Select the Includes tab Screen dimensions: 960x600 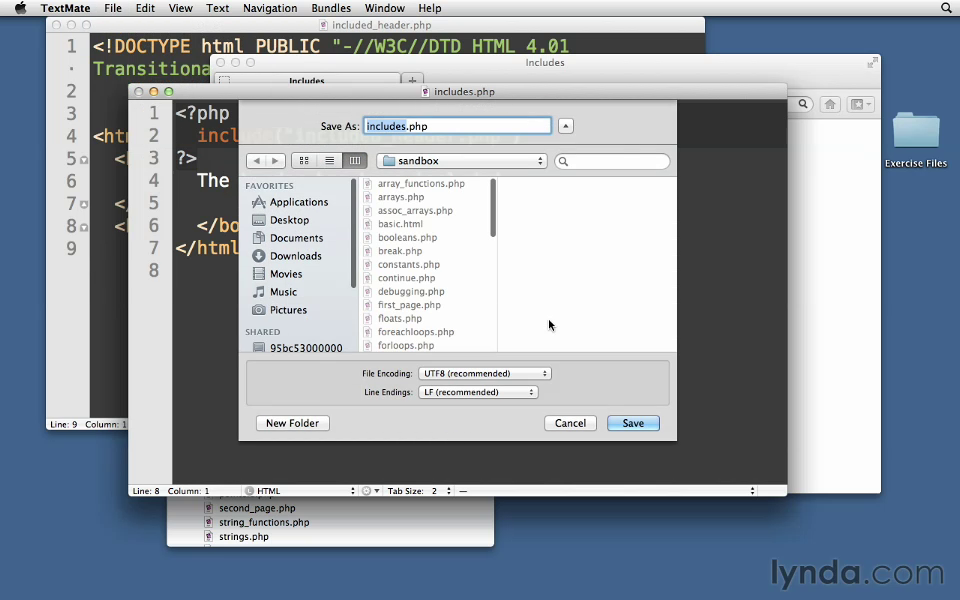tap(307, 80)
